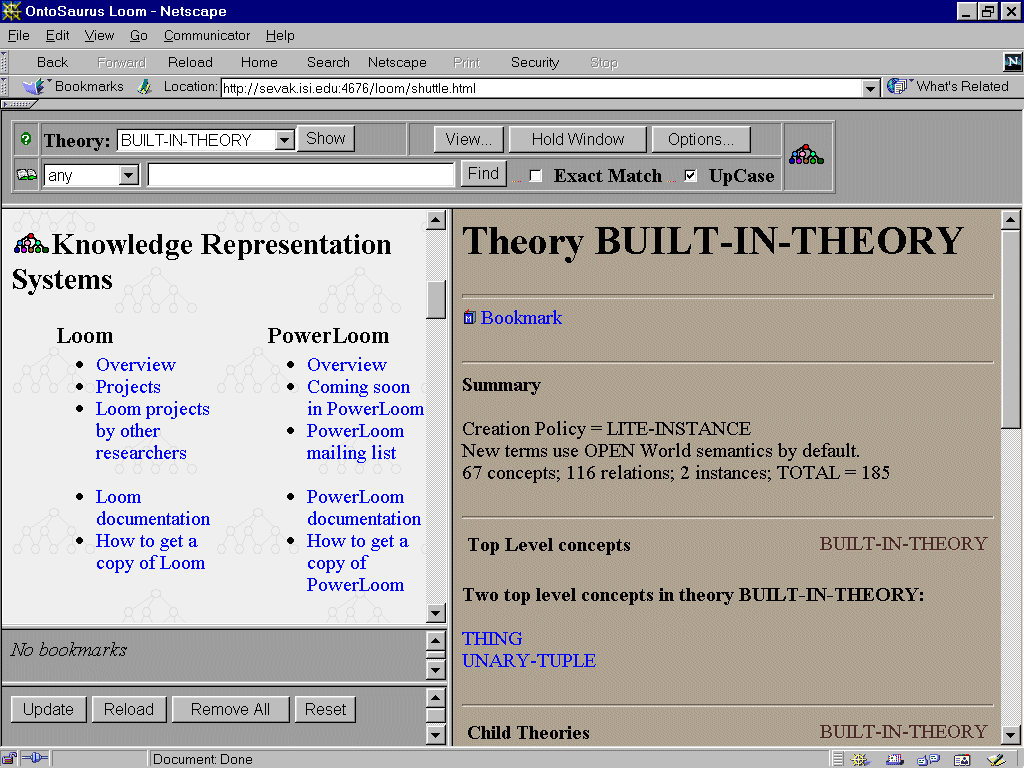Viewport: 1024px width, 768px height.
Task: Click the right pane vertical scrollbar thumb
Action: [1010, 330]
